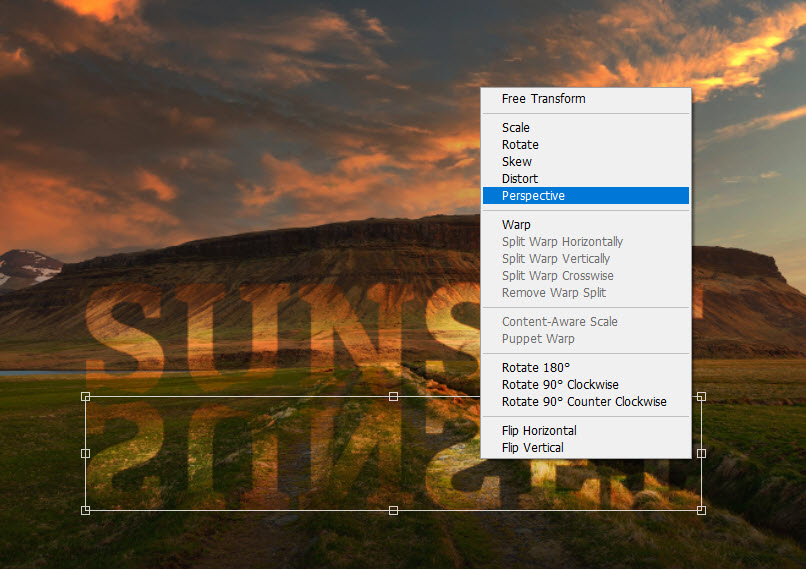Click the highlighted Perspective option
806x569 pixels.
[533, 196]
